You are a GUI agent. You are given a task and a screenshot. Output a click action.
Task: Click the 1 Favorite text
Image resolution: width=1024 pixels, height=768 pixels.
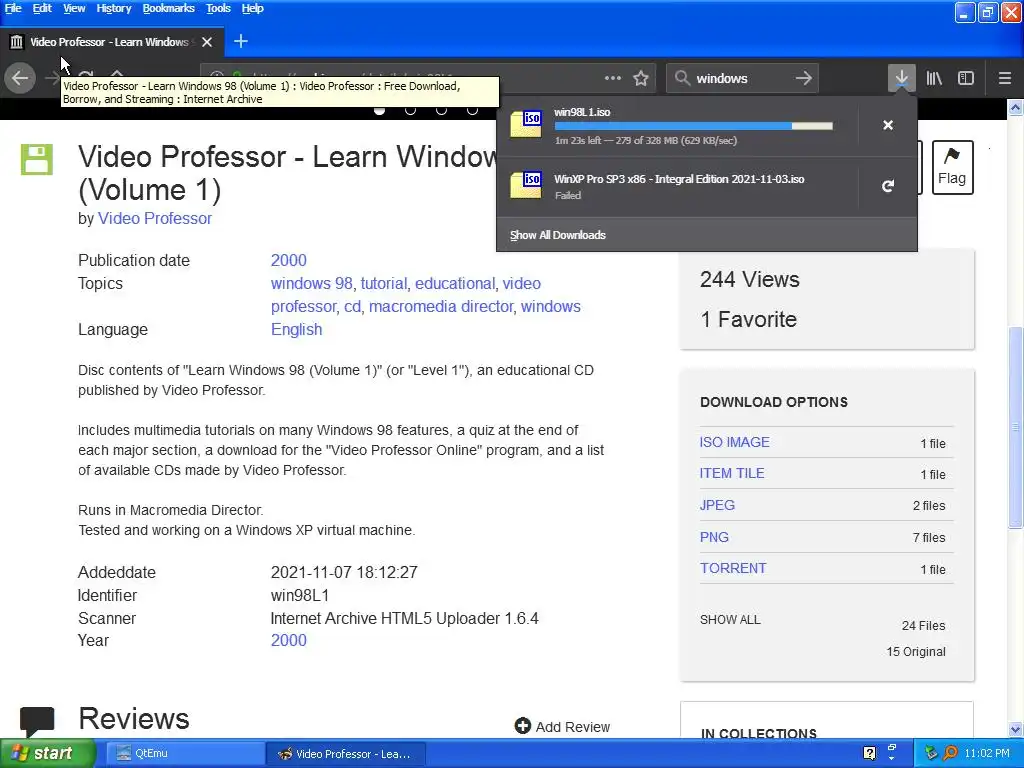pyautogui.click(x=748, y=319)
